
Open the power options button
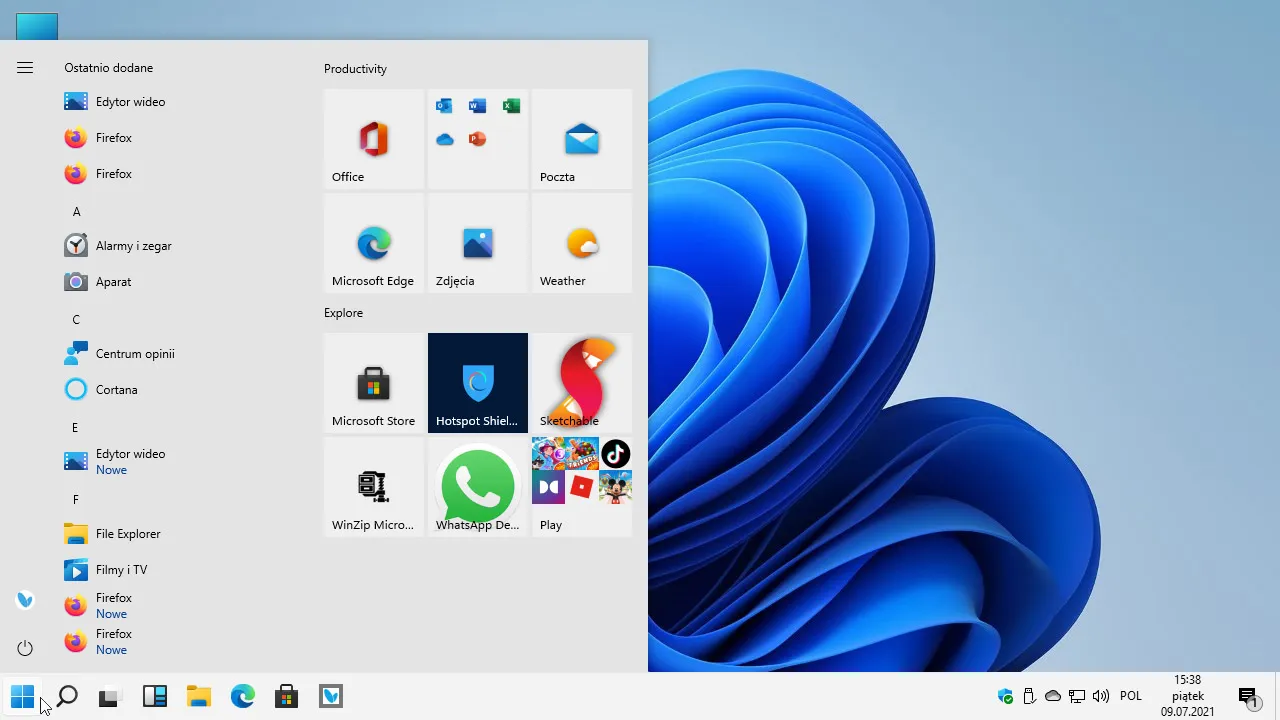(25, 648)
